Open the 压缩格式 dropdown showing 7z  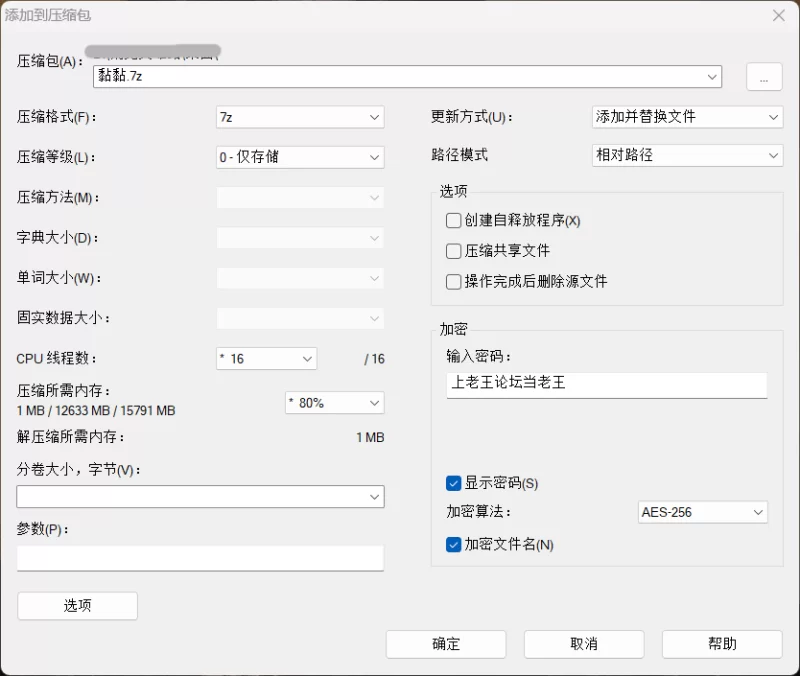(x=300, y=117)
